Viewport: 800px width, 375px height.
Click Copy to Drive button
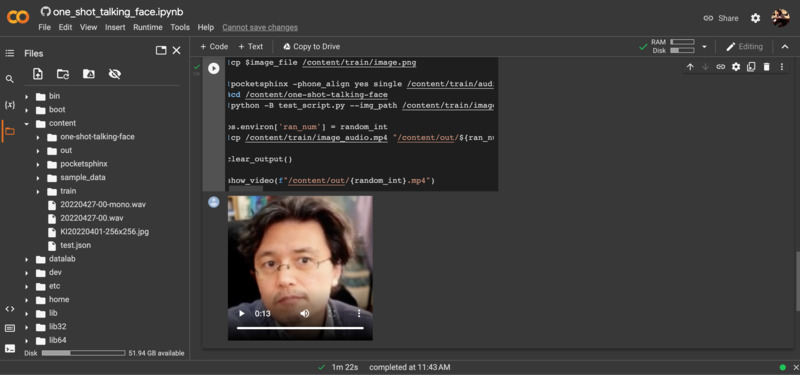(311, 46)
